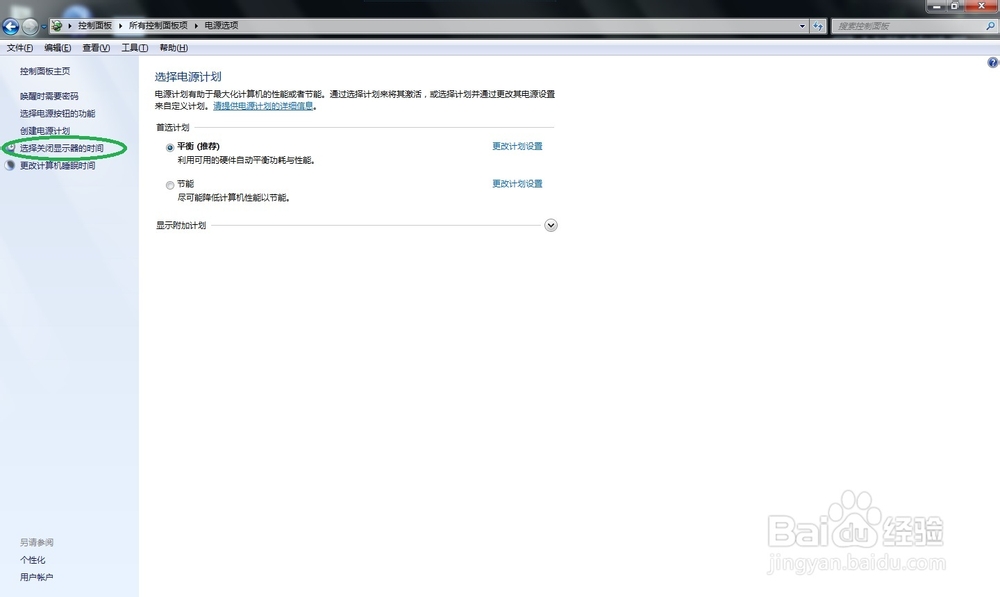Expand arrow after 所有控制面板项 breadcrumb
This screenshot has height=597, width=1000.
196,26
